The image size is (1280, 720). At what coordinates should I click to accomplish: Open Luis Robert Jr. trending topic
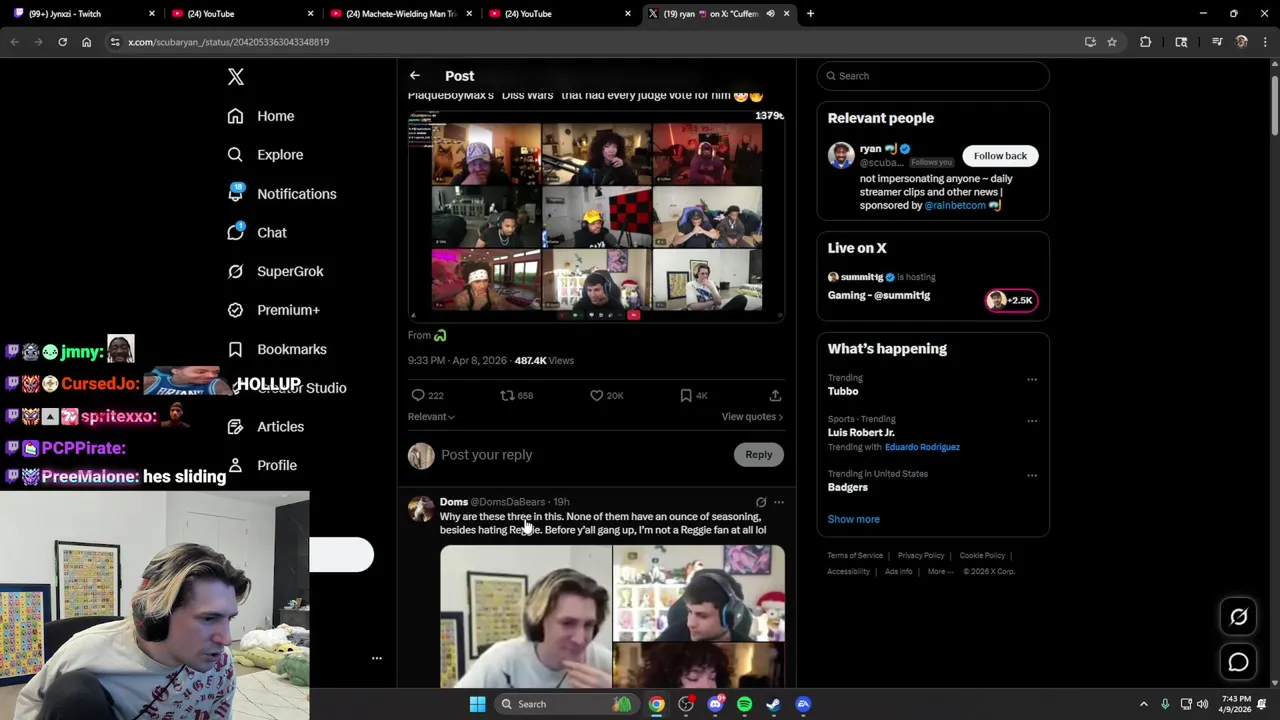pos(861,433)
